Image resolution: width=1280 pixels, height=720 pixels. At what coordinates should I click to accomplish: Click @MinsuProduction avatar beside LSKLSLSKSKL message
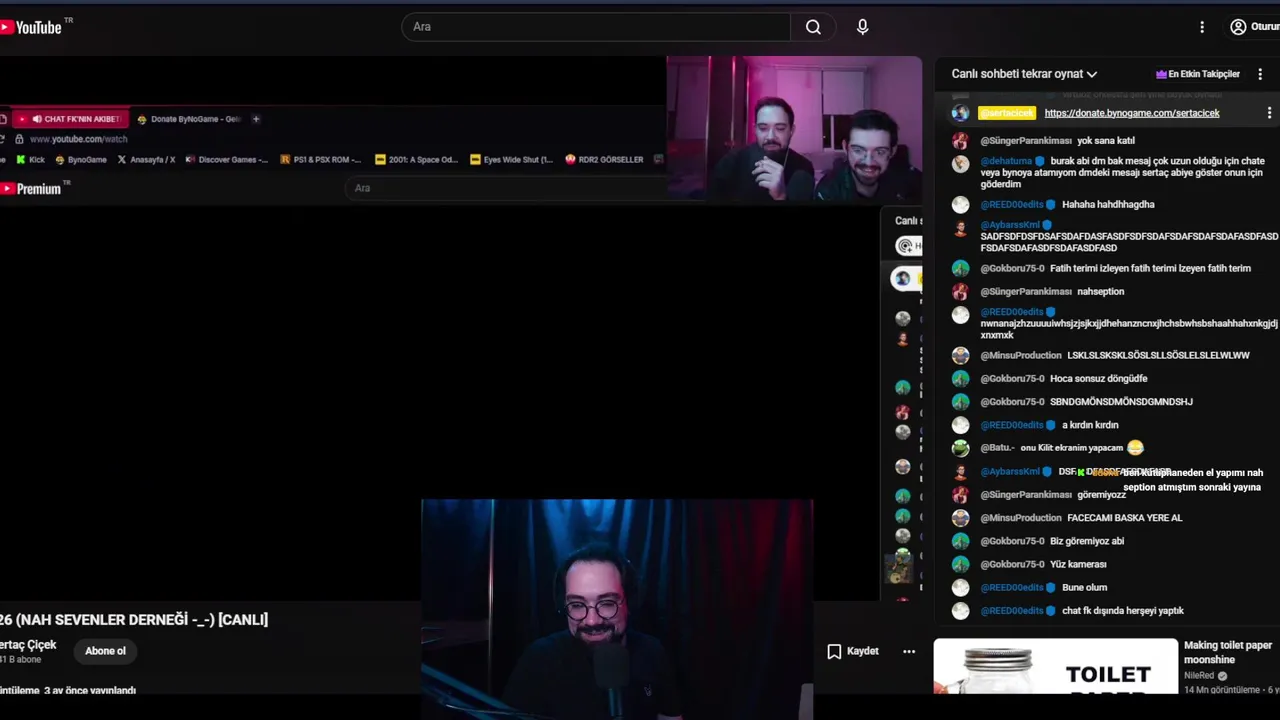coord(960,355)
